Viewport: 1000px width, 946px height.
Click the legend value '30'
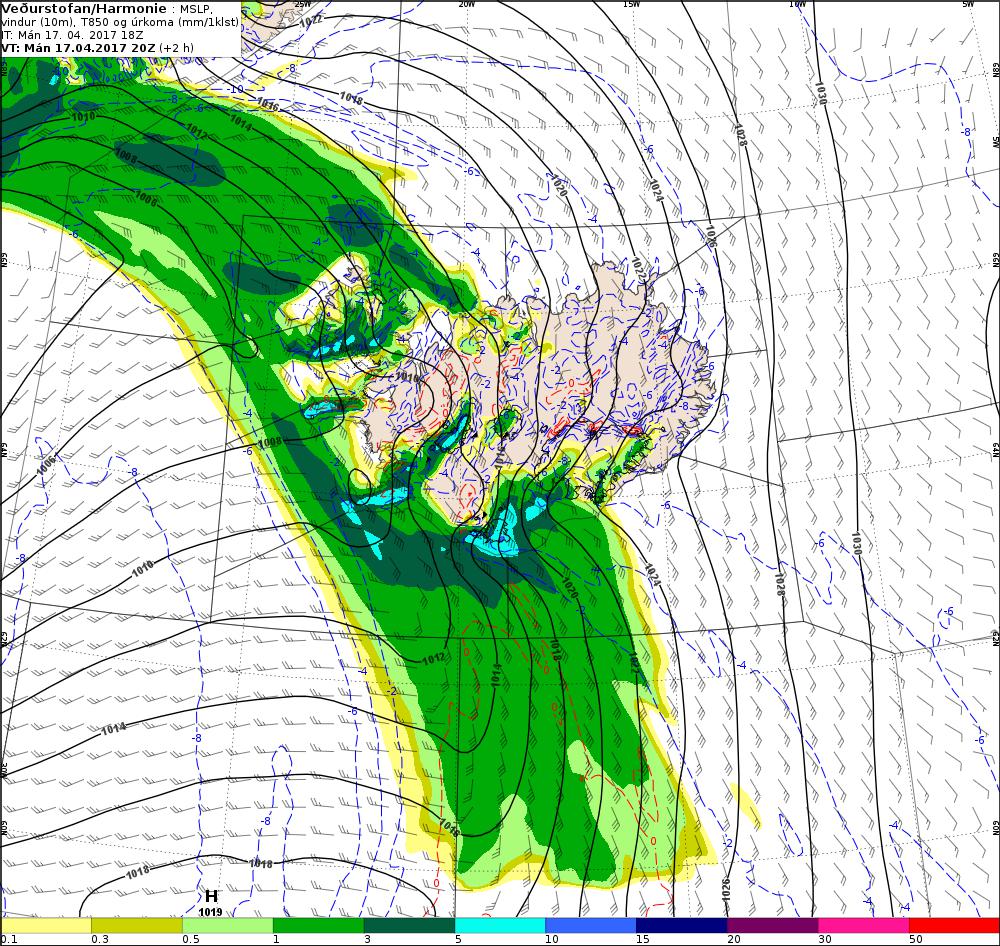pos(825,939)
